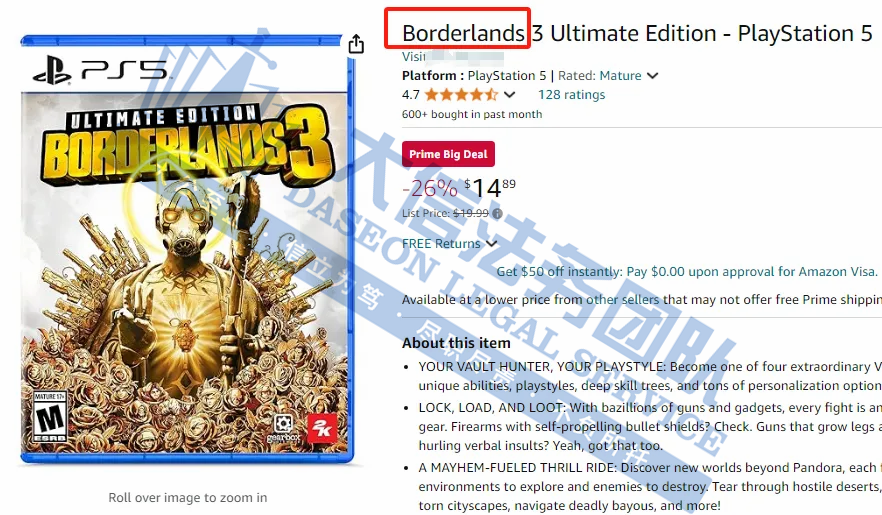This screenshot has width=882, height=515.
Task: Click the 2K logo on game cover
Action: [x=322, y=430]
